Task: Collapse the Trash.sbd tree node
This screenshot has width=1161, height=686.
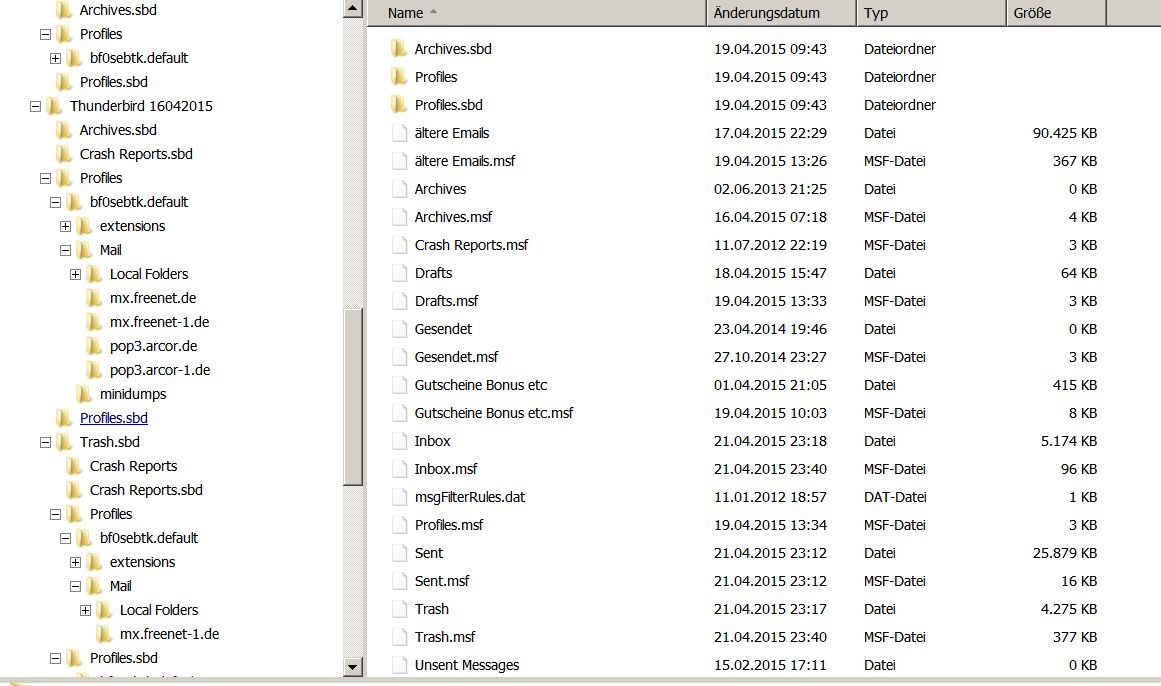Action: (45, 442)
